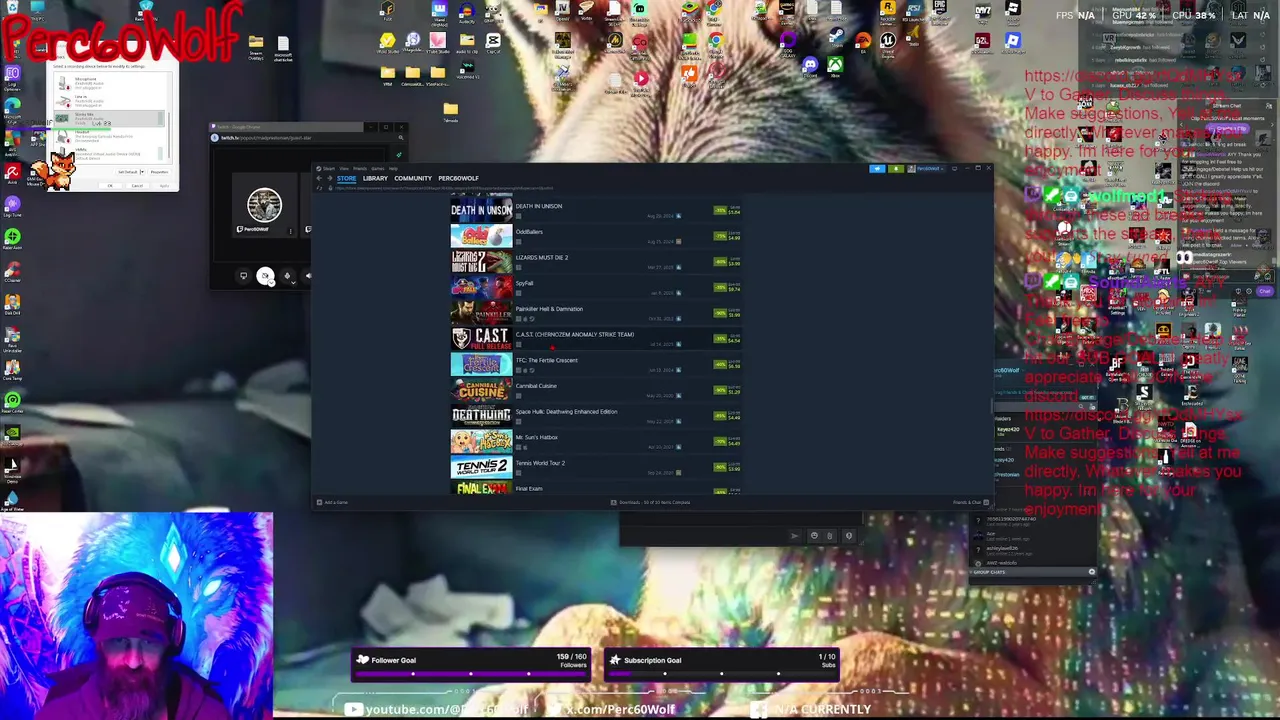
Task: Open the Tennis World Tour 2 thumbnail
Action: tap(481, 466)
